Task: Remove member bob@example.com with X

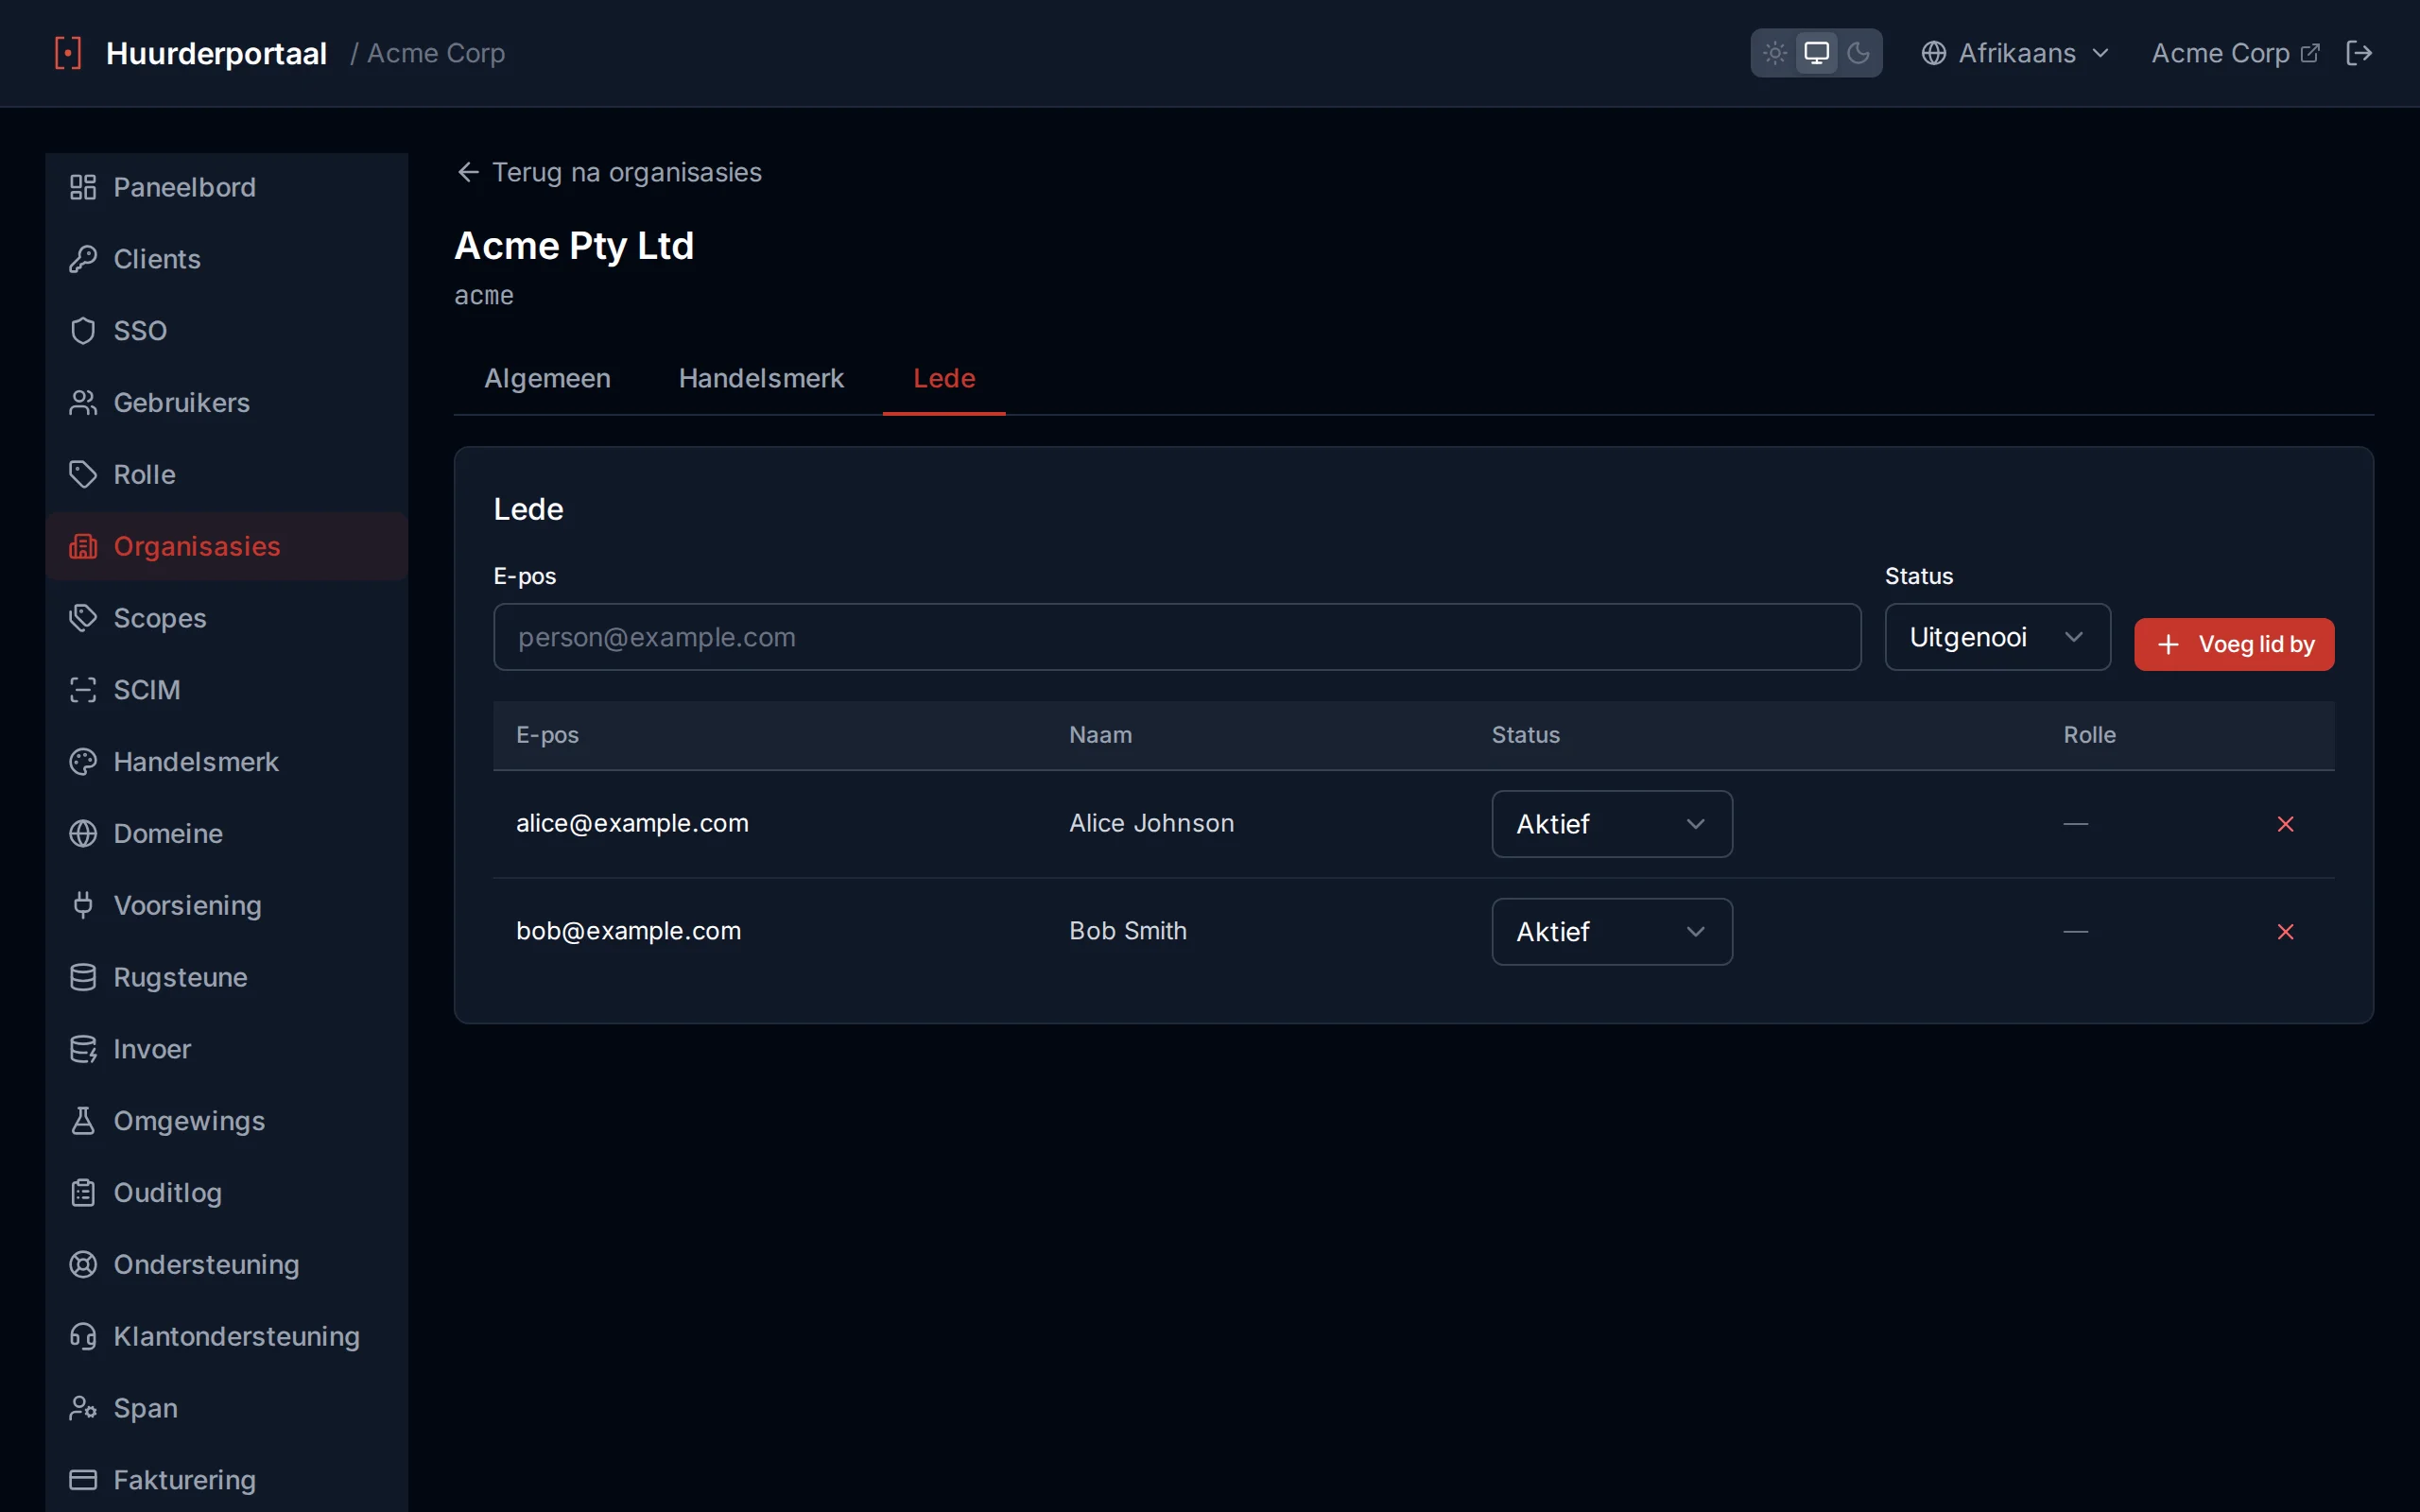Action: click(x=2285, y=932)
